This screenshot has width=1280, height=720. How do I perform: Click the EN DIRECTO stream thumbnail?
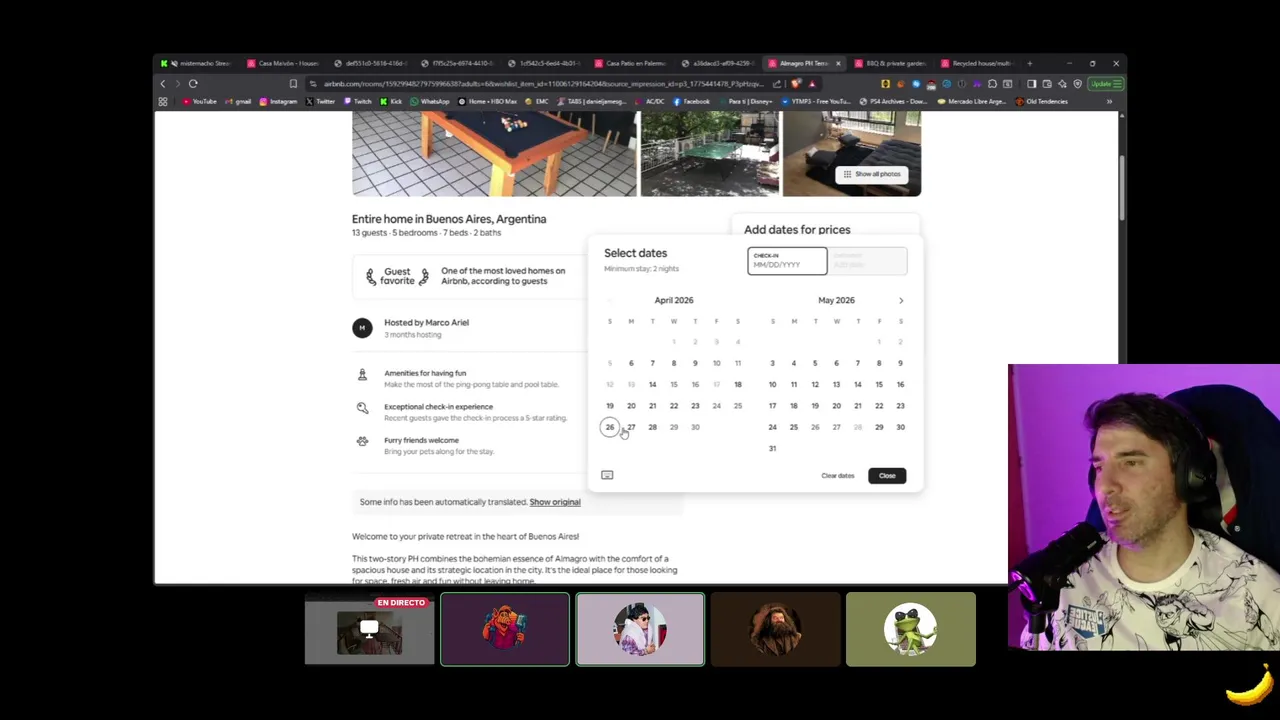(369, 630)
